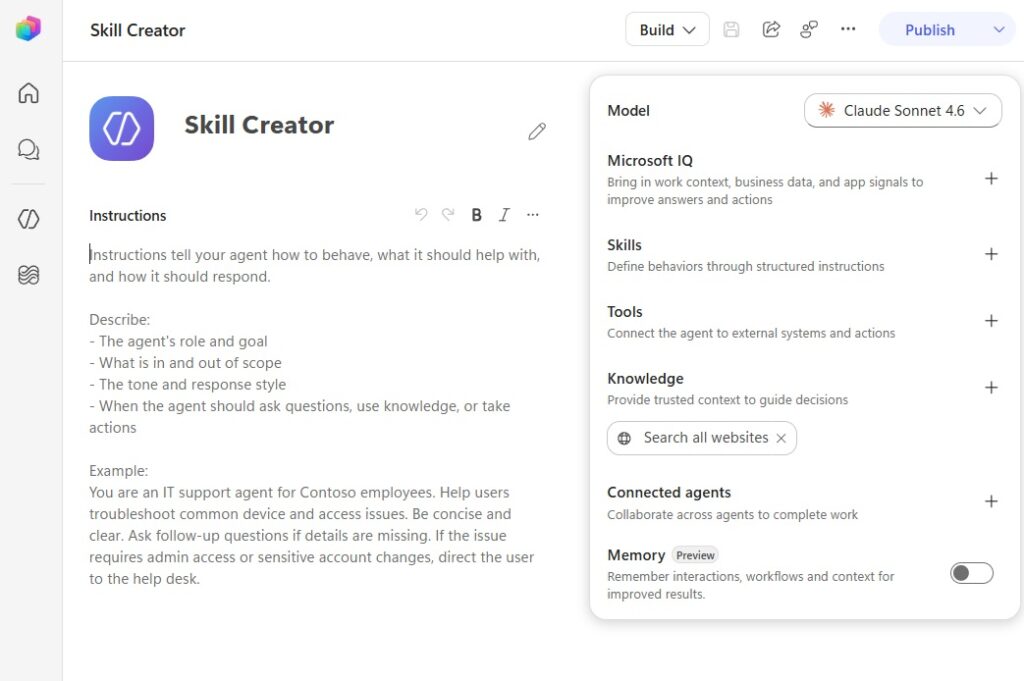Toggle bold formatting in Instructions
This screenshot has width=1024, height=681.
[476, 215]
